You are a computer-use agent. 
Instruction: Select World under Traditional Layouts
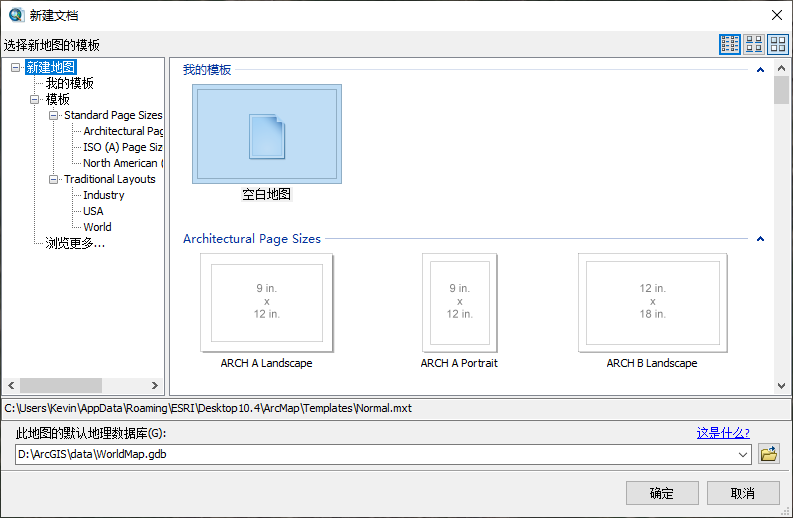pyautogui.click(x=97, y=228)
